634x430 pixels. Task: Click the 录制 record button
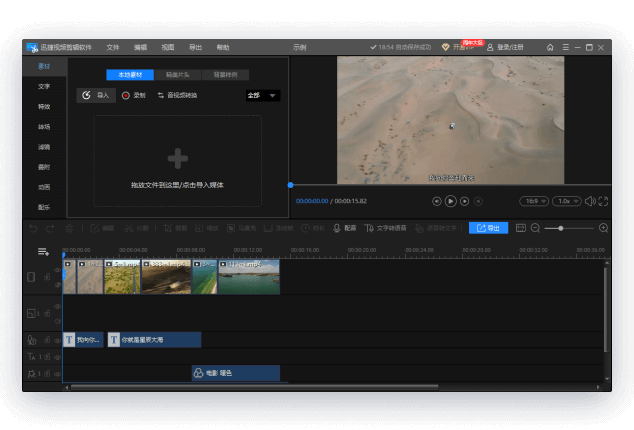(133, 95)
